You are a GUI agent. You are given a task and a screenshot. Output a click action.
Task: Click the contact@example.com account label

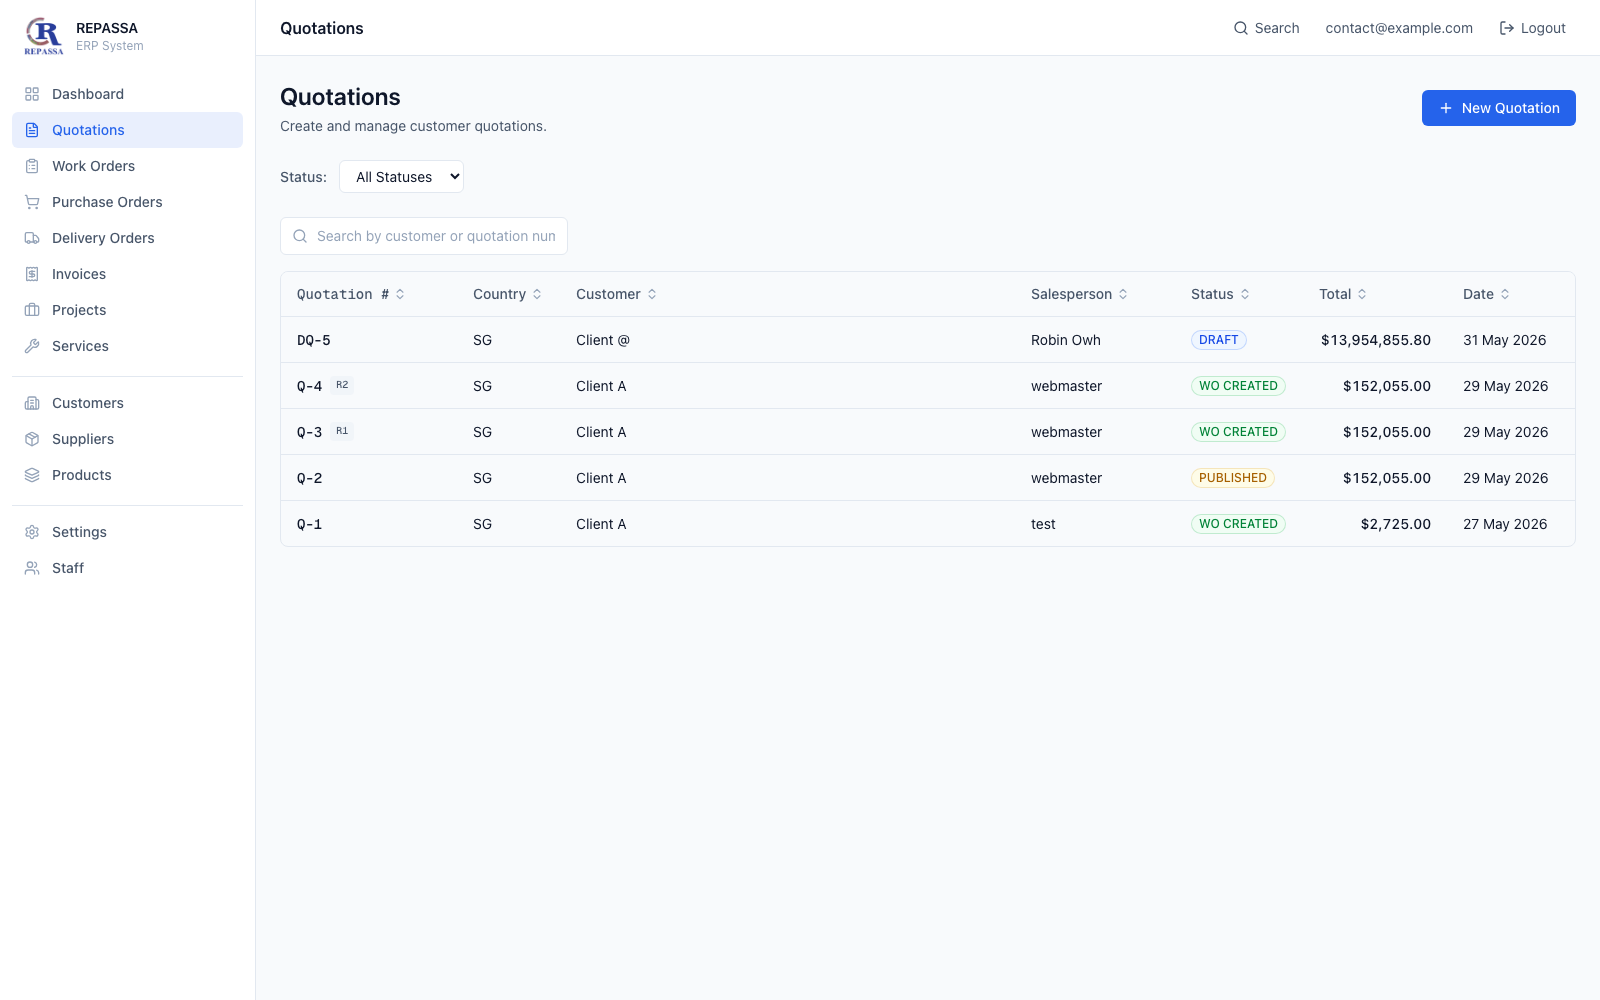click(x=1399, y=28)
